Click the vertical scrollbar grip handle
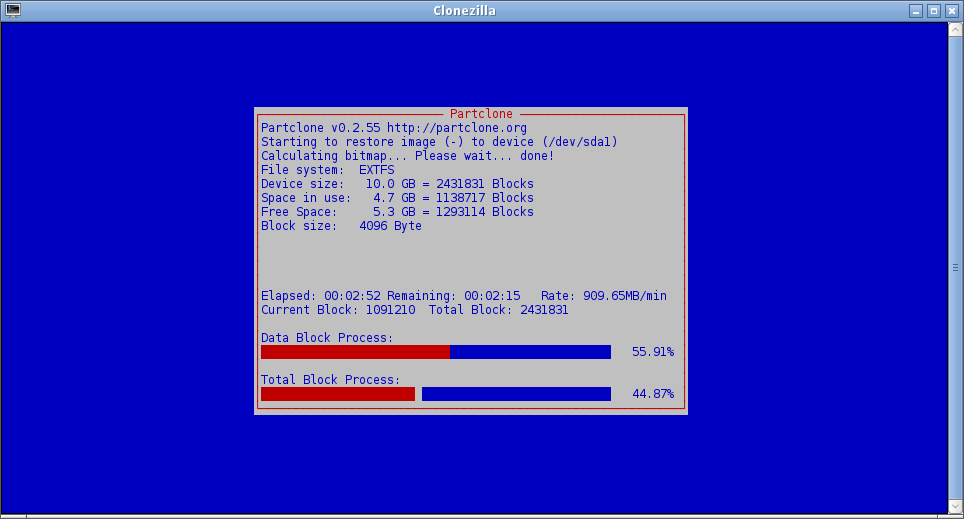The height and width of the screenshot is (519, 964). click(955, 267)
